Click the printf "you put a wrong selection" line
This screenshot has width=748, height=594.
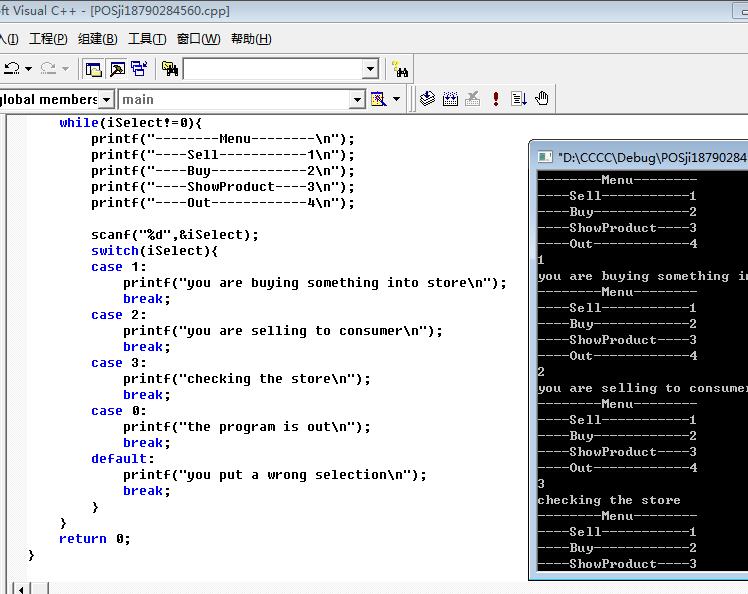click(275, 475)
